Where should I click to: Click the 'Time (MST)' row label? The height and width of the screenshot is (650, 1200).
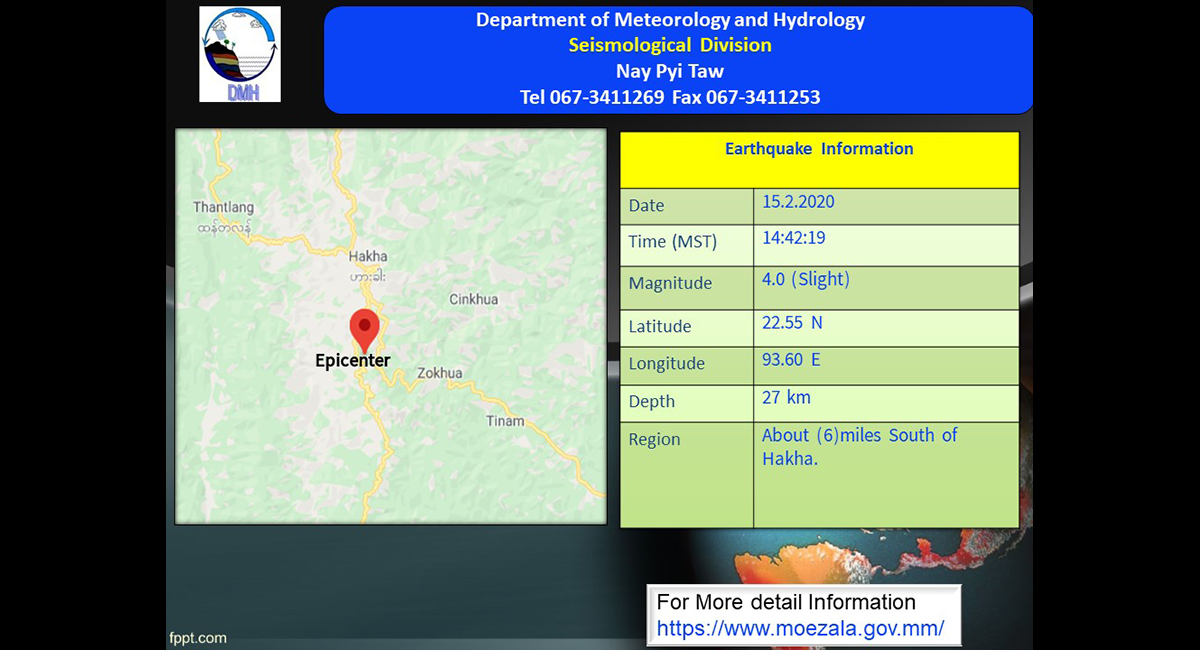[673, 242]
